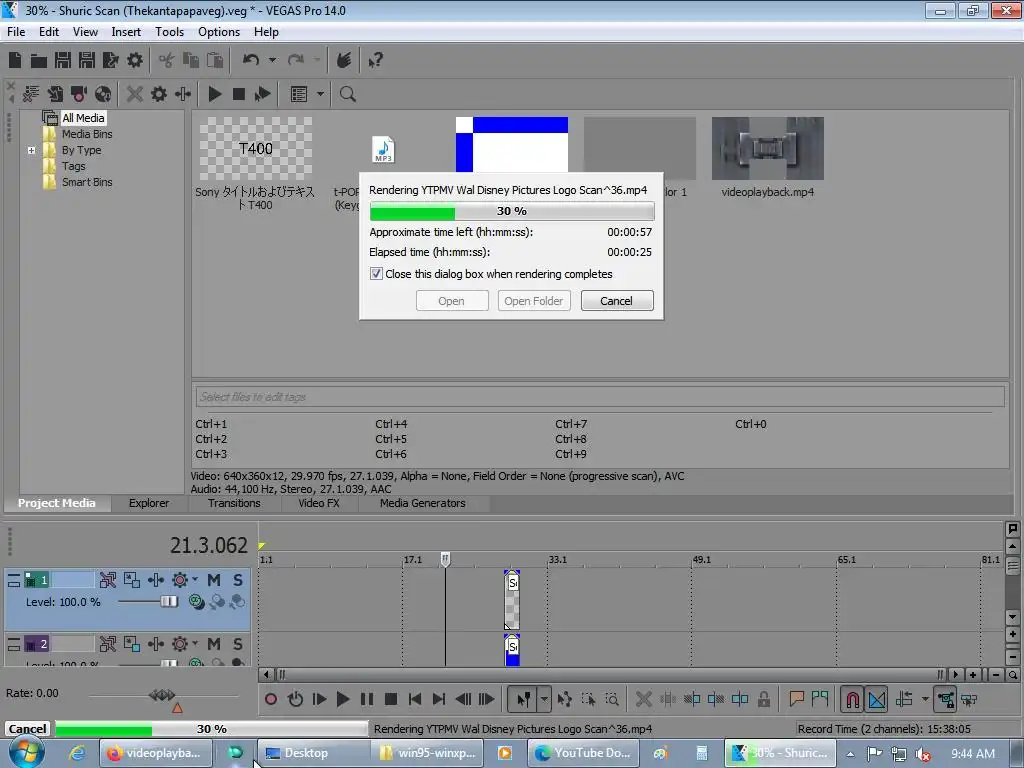Viewport: 1024px width, 768px height.
Task: Open Auto Ripple dropdown arrow
Action: 925,699
